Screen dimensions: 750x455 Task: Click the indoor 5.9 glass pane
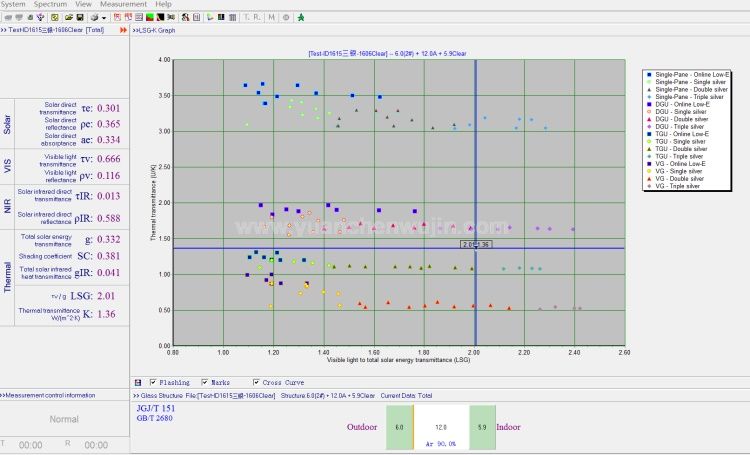(x=482, y=427)
